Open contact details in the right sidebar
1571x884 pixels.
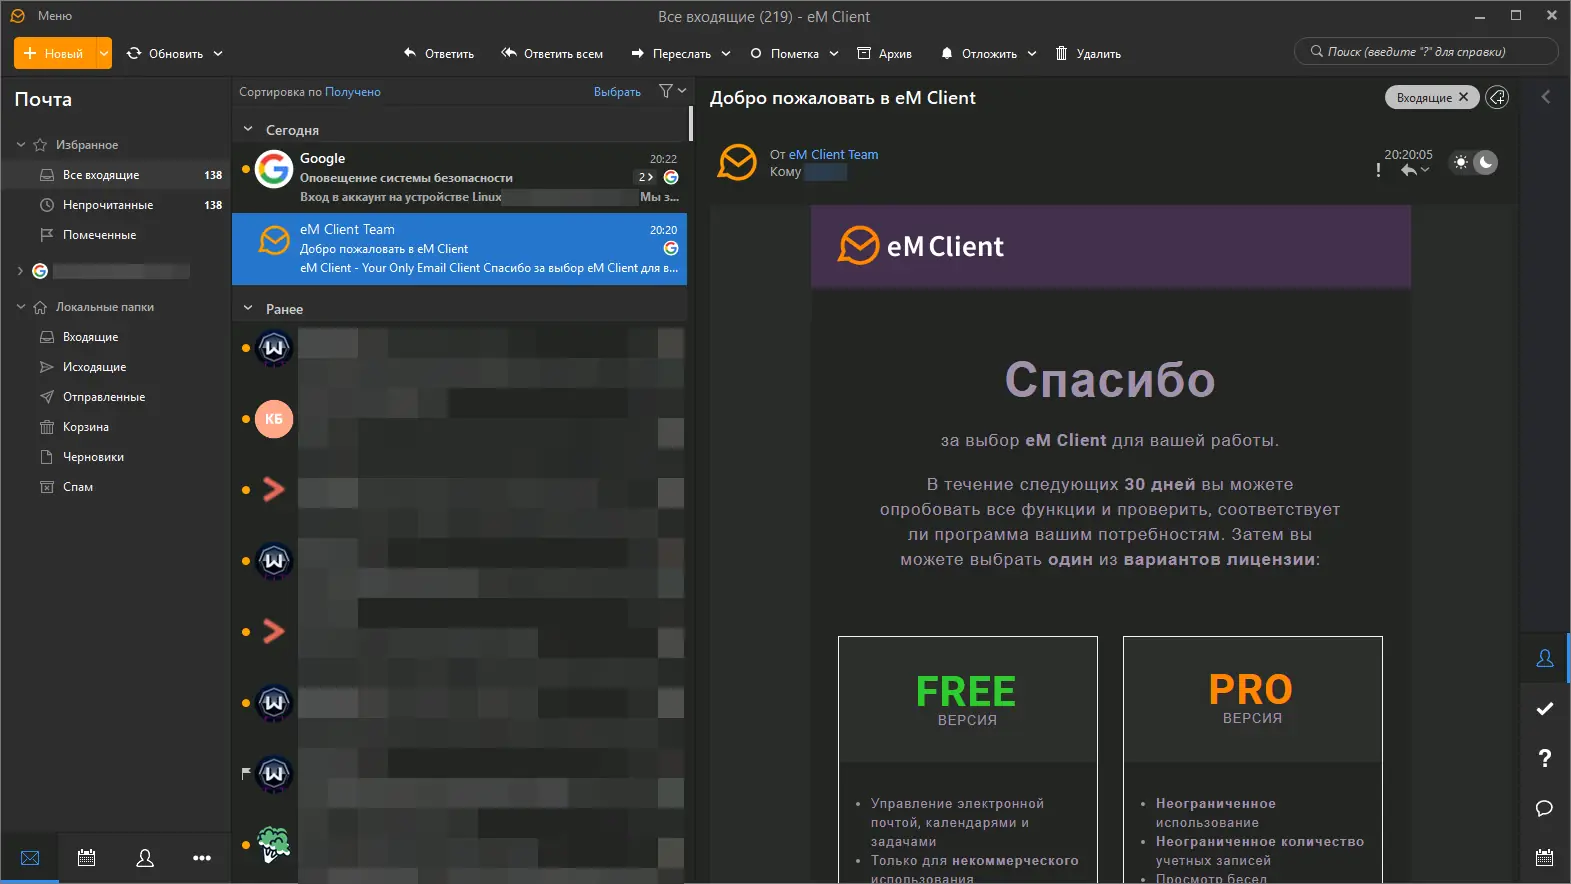click(x=1545, y=658)
